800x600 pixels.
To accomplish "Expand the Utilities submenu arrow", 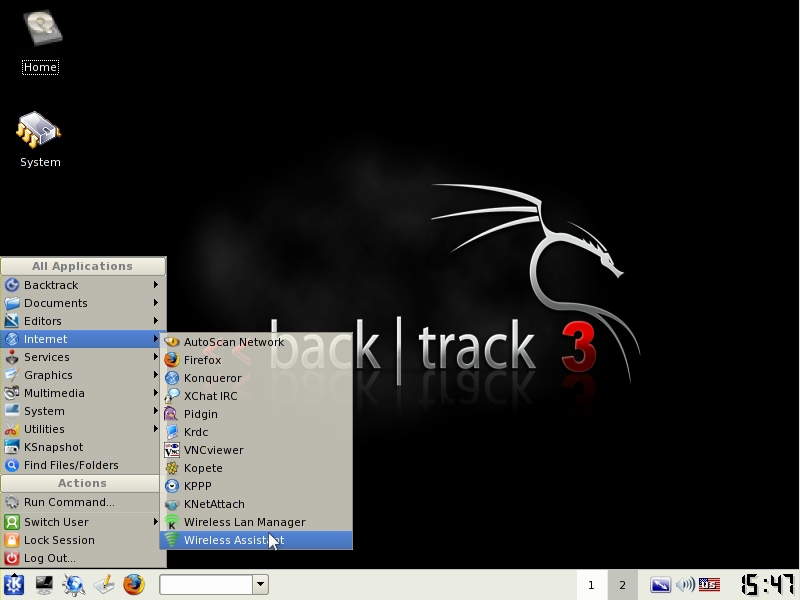I will (x=156, y=429).
